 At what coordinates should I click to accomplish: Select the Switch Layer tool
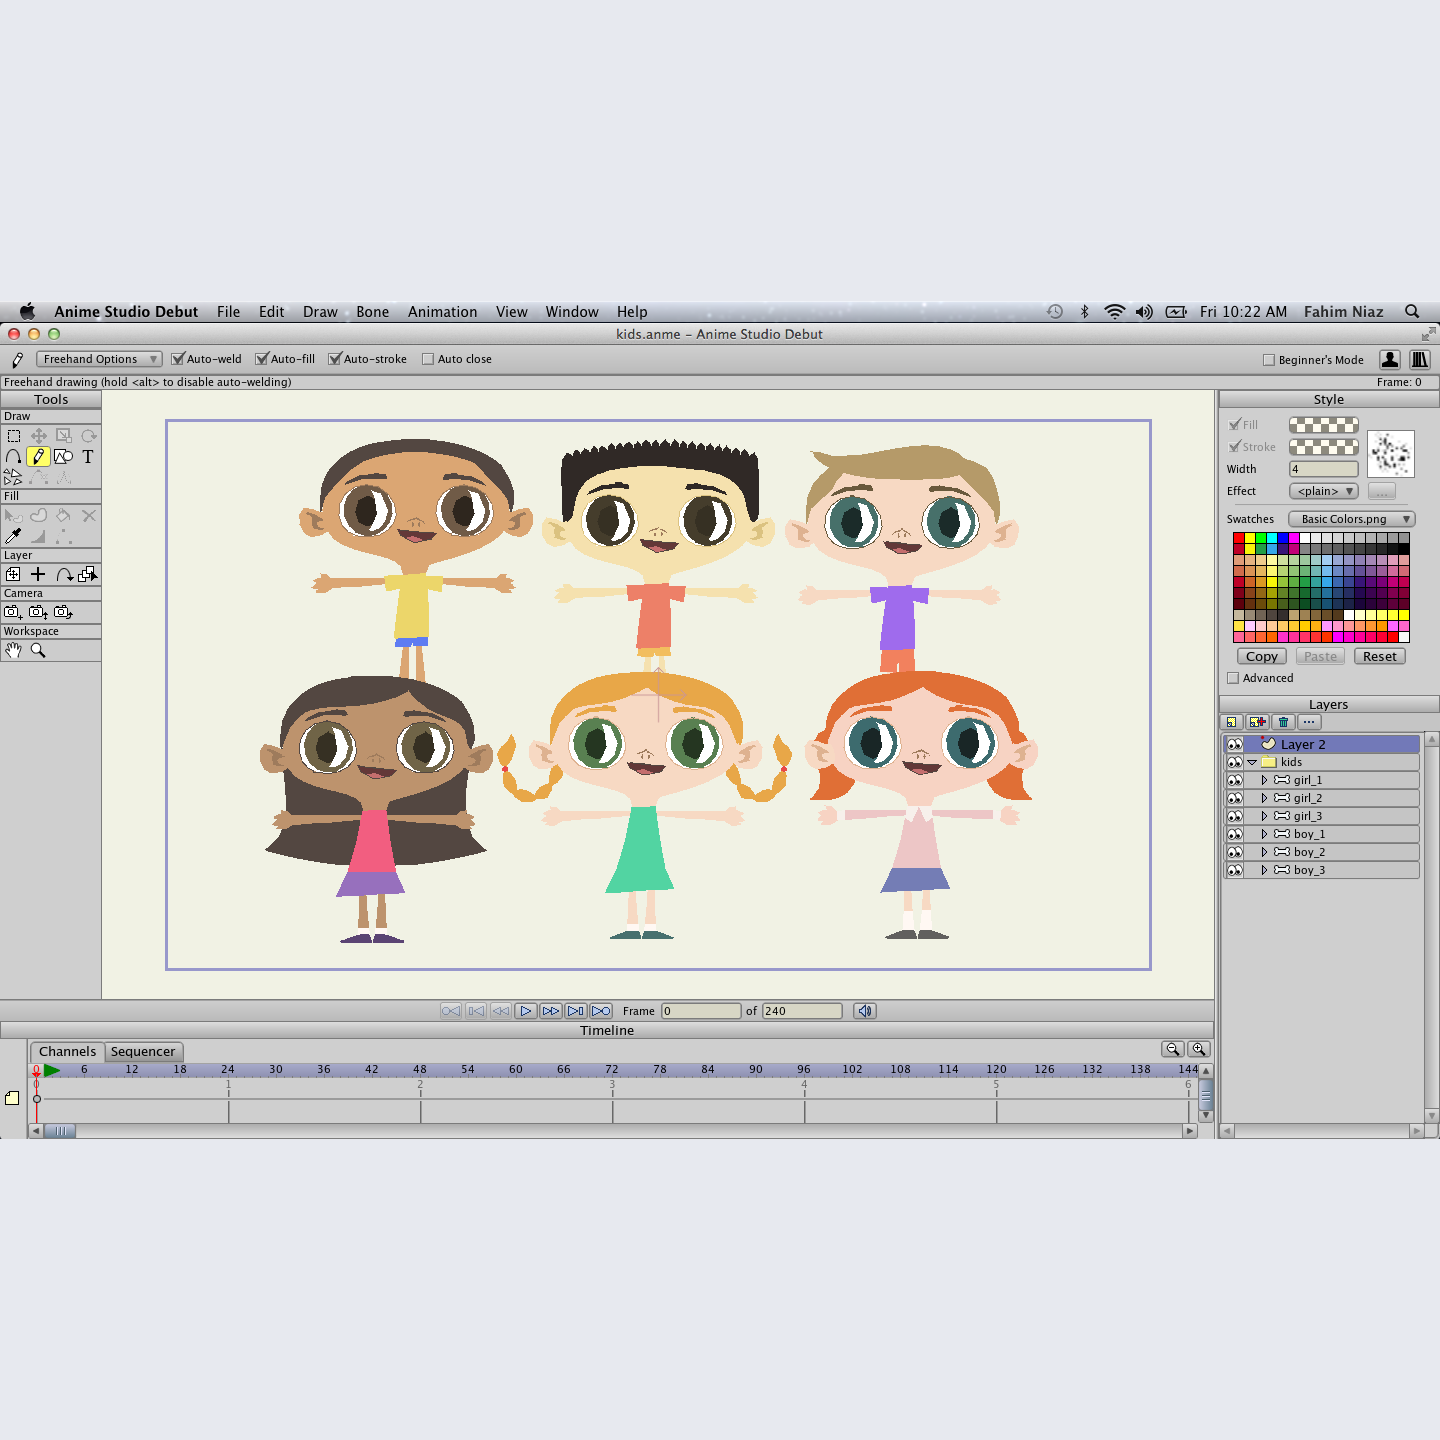point(88,574)
